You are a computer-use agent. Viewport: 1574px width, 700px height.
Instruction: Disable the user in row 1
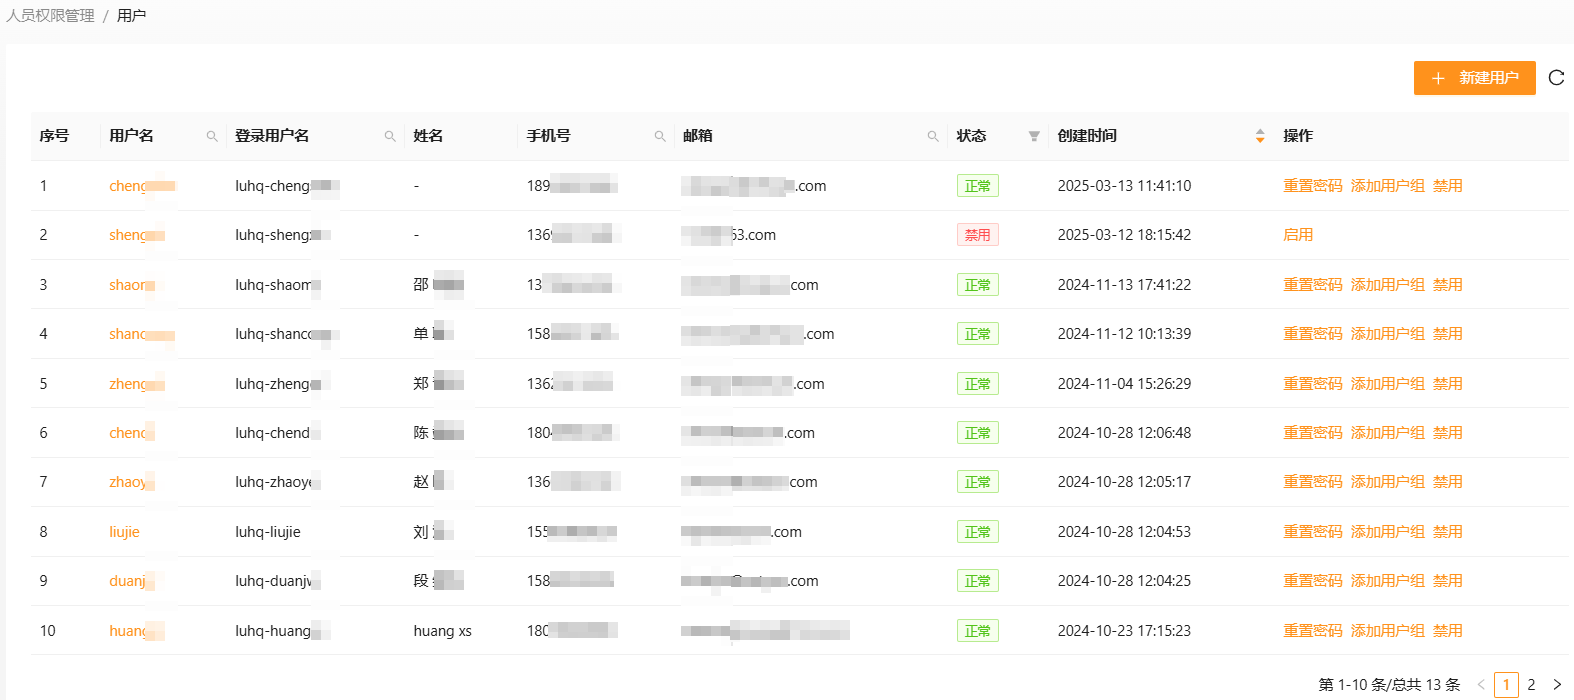tap(1447, 186)
